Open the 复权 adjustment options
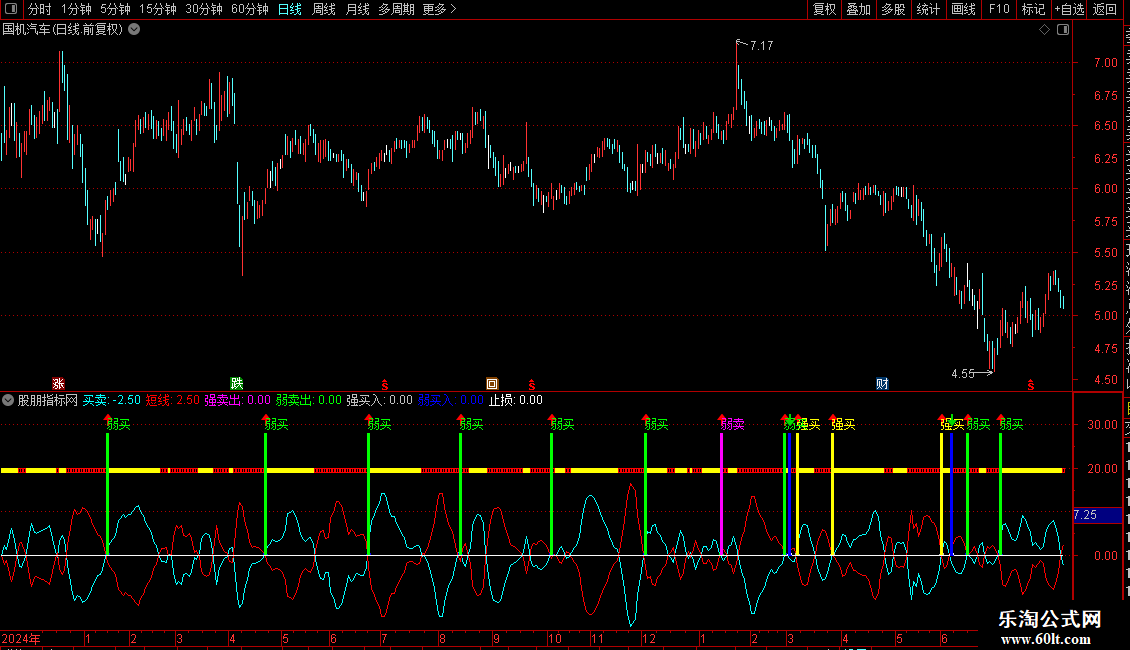Screen dimensions: 1130x650 click(824, 9)
